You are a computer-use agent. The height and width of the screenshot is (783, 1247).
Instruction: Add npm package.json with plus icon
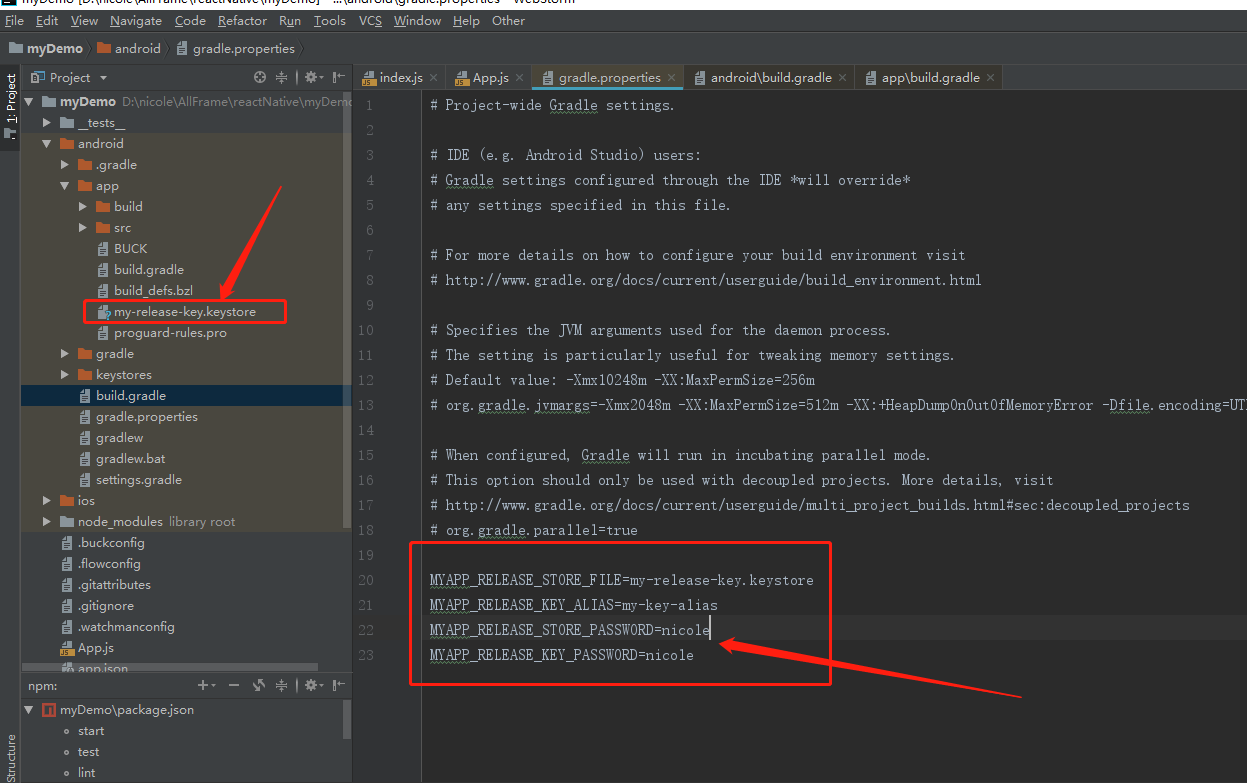[205, 685]
